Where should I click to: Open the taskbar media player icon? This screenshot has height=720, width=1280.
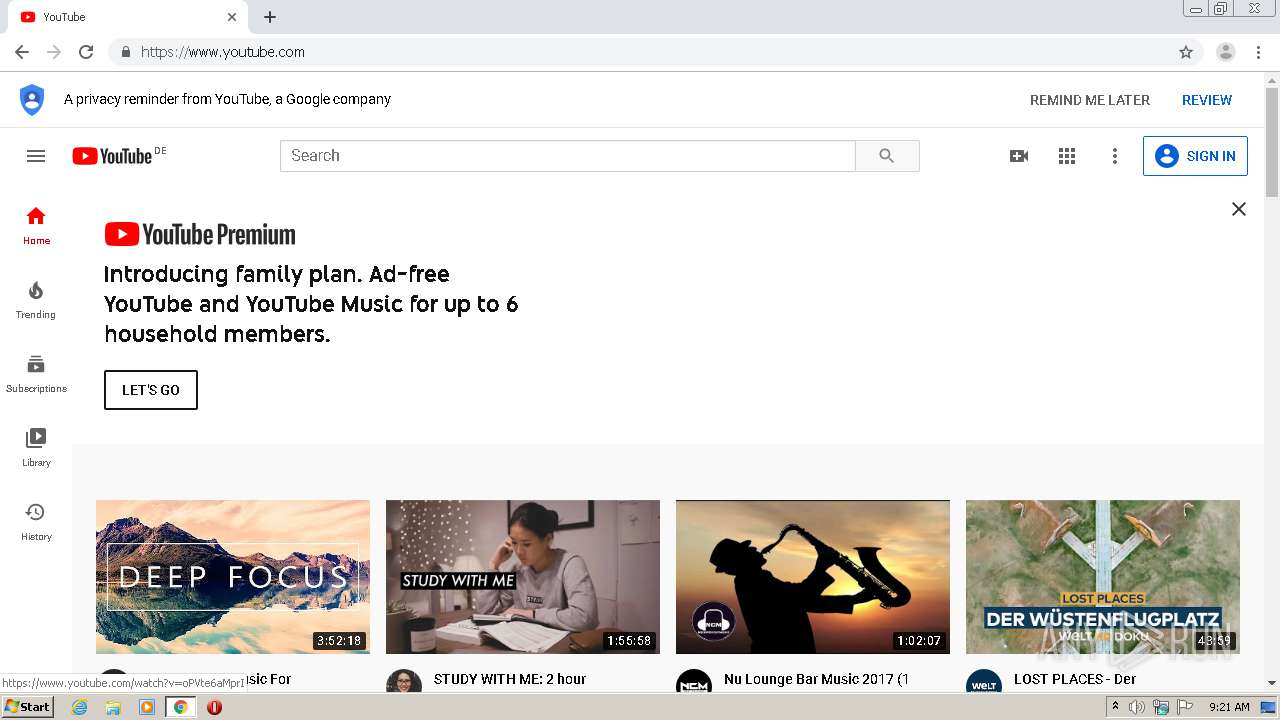[147, 707]
